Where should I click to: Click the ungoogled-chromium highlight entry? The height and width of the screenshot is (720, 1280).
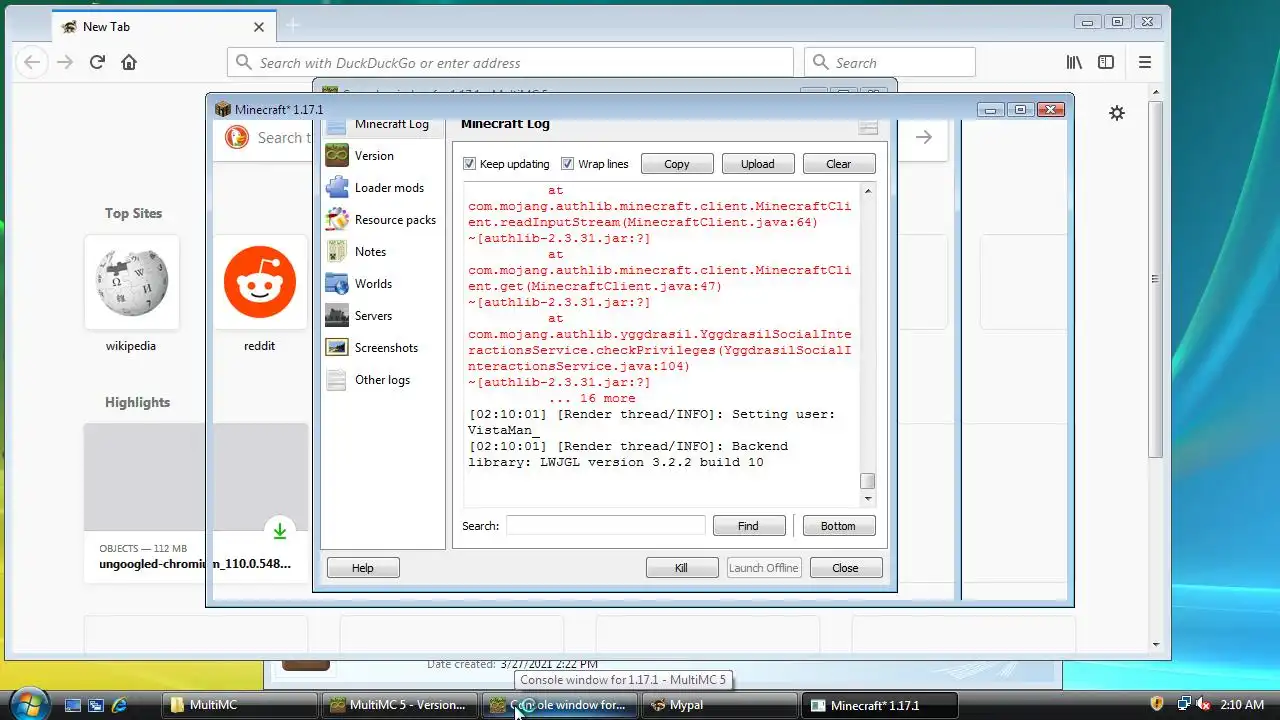click(196, 503)
